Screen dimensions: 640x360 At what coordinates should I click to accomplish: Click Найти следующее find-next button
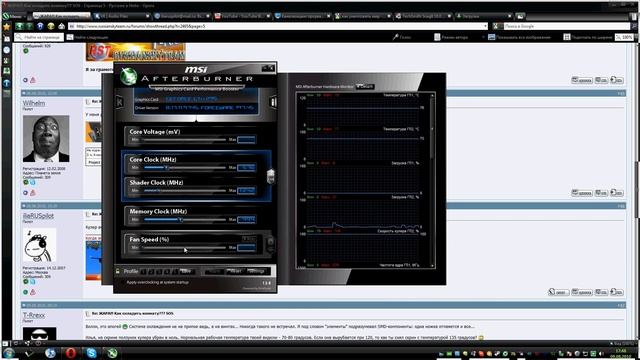88,37
